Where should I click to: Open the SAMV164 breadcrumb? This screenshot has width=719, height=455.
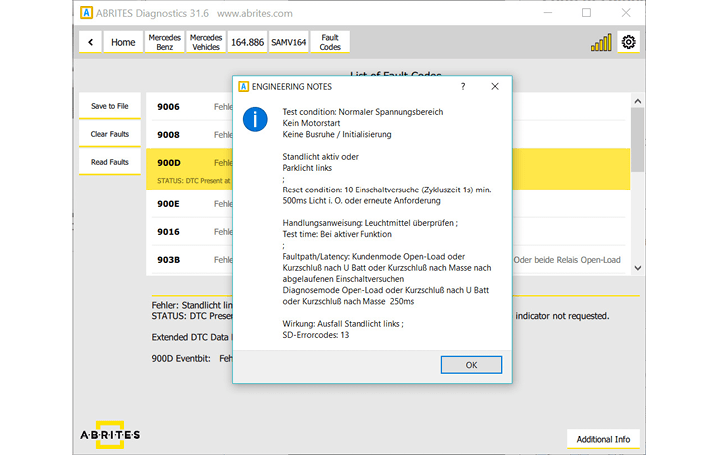(288, 42)
